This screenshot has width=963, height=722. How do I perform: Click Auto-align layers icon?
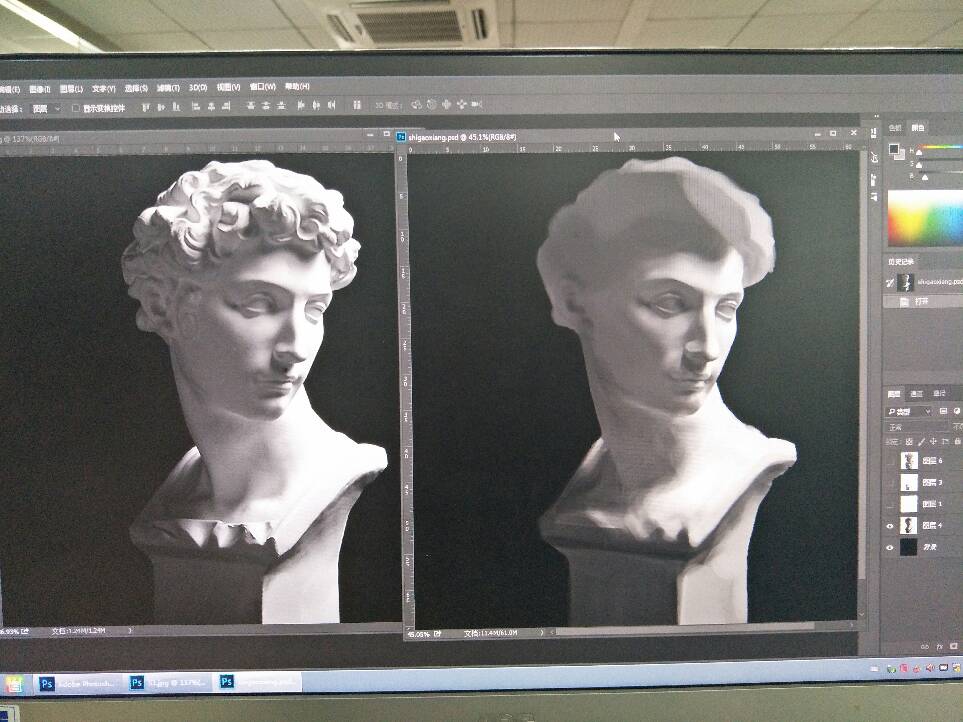click(357, 105)
